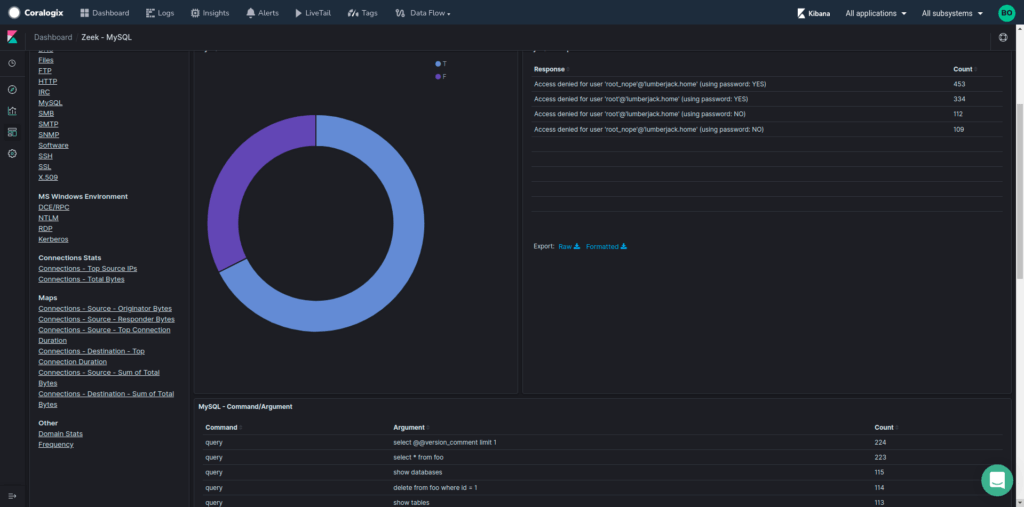The image size is (1024, 507).
Task: Expand sidebar with bottom arrow icon
Action: click(12, 496)
